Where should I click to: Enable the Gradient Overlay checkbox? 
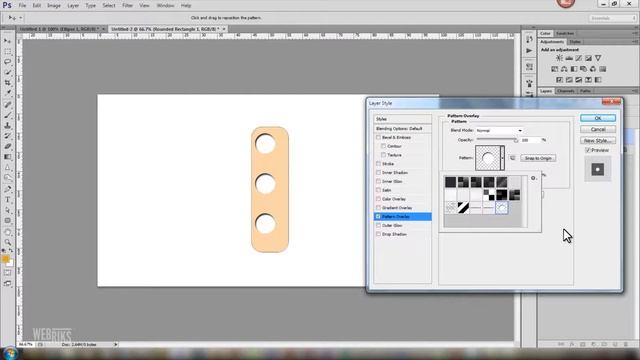pos(378,208)
